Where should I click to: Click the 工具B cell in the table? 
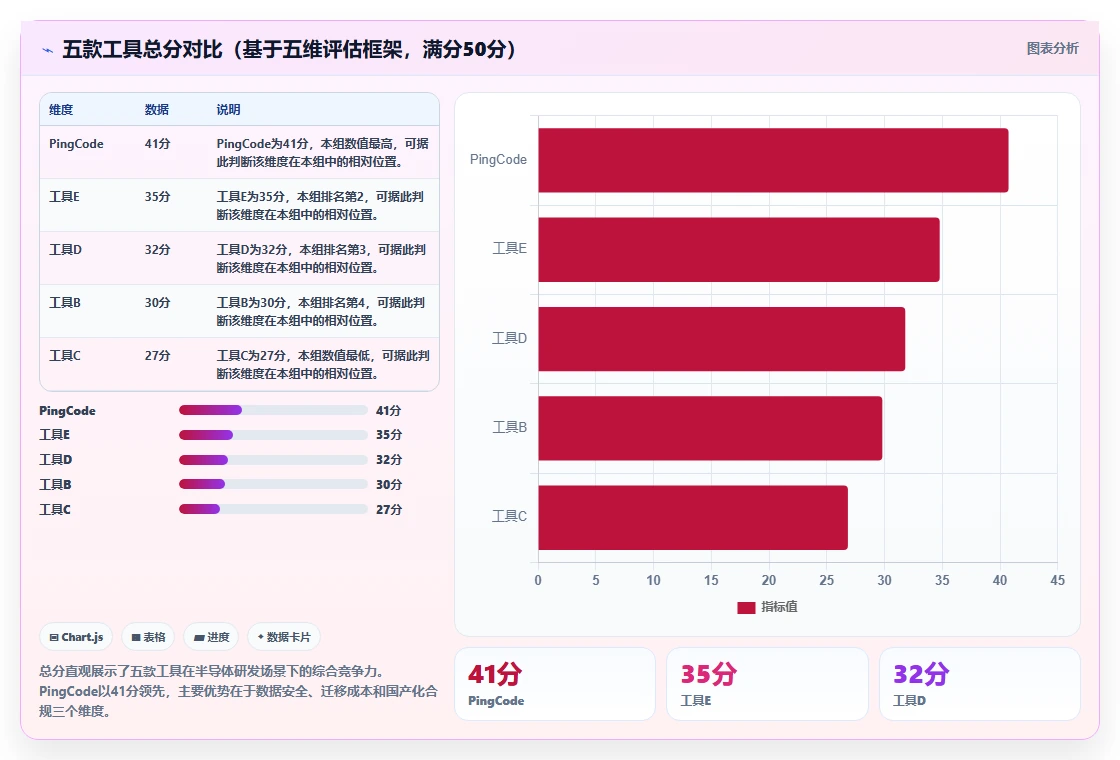click(65, 302)
